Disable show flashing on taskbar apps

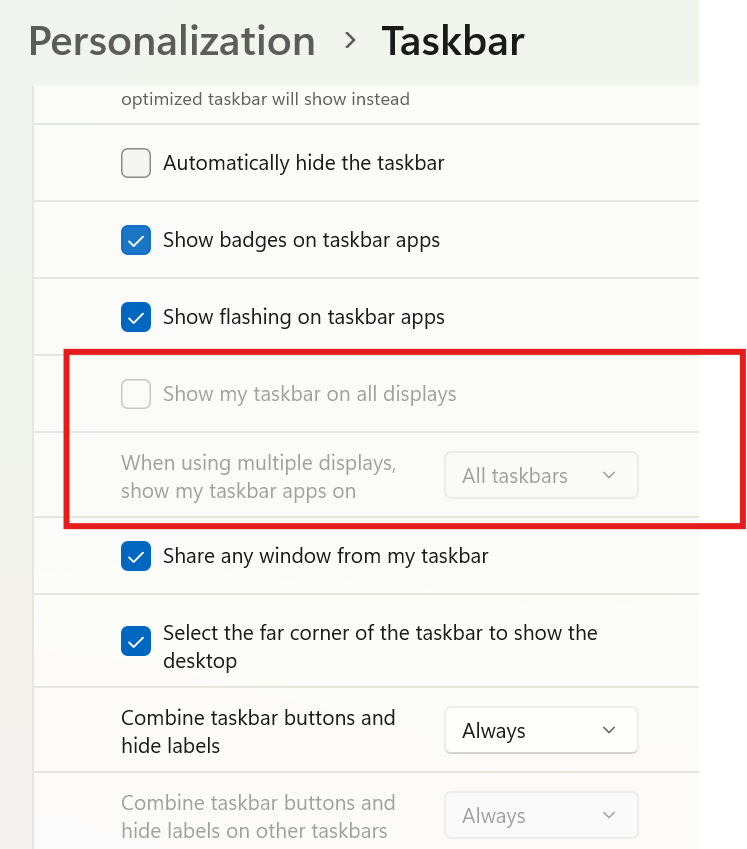tap(136, 317)
